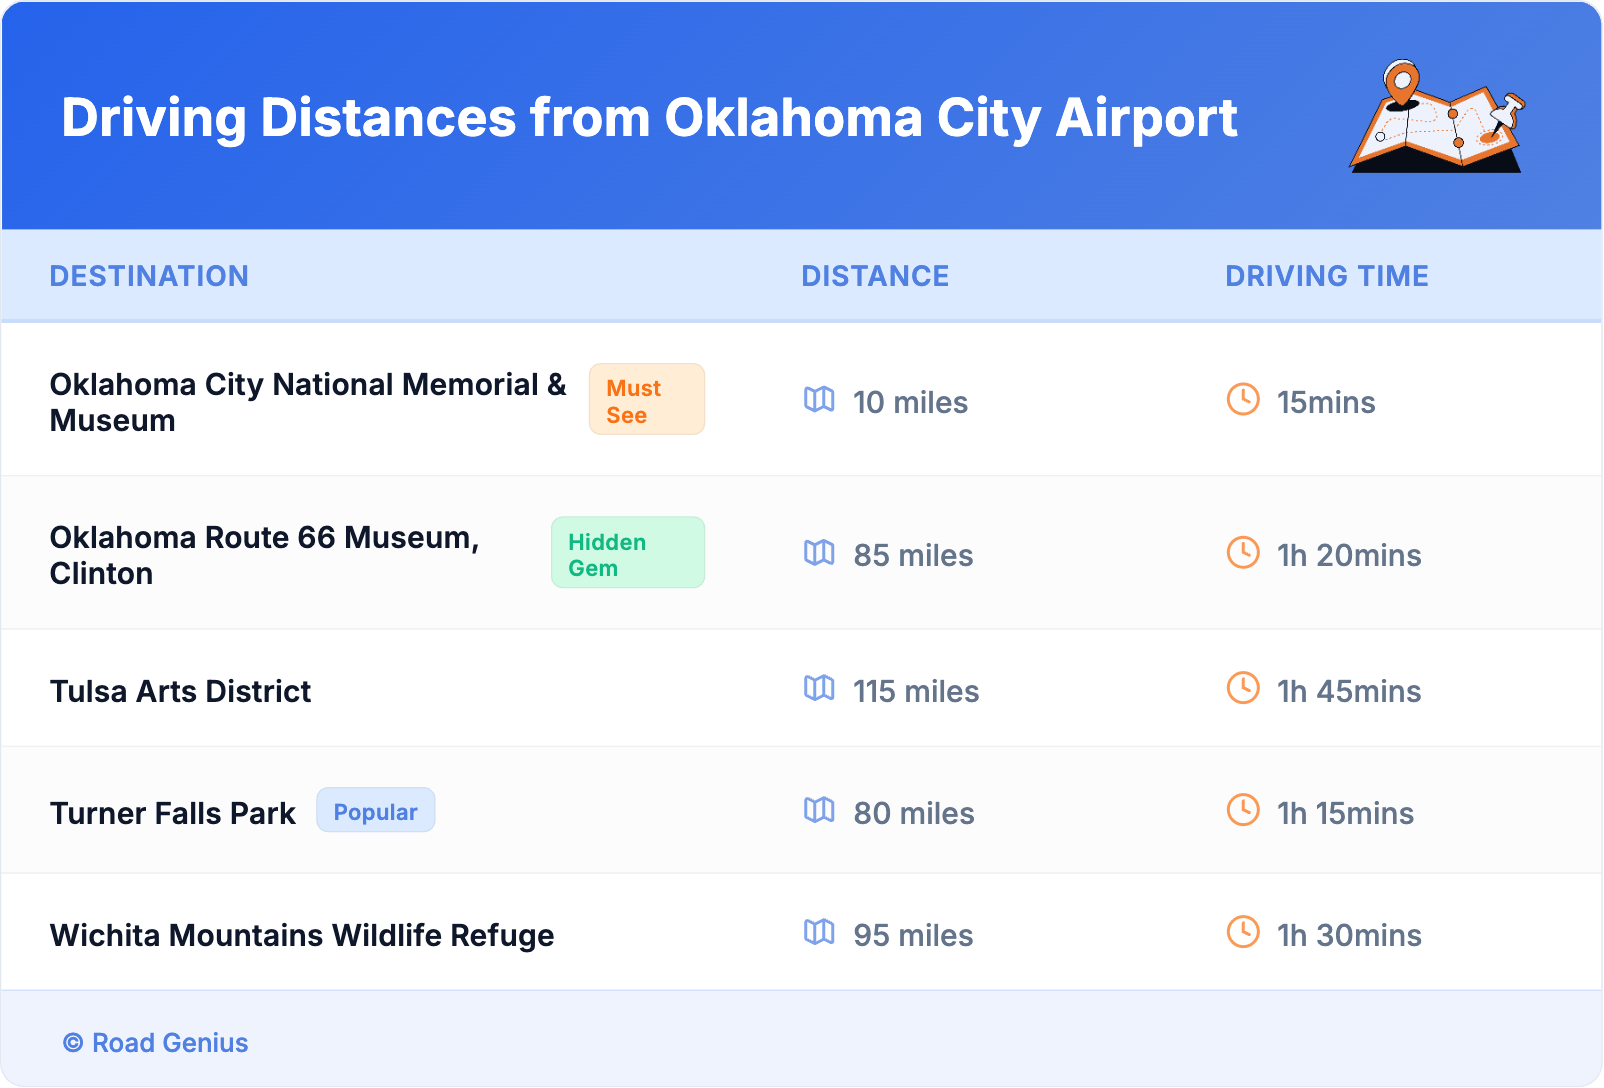This screenshot has width=1604, height=1088.
Task: Click the map illustration in the header
Action: pyautogui.click(x=1437, y=118)
